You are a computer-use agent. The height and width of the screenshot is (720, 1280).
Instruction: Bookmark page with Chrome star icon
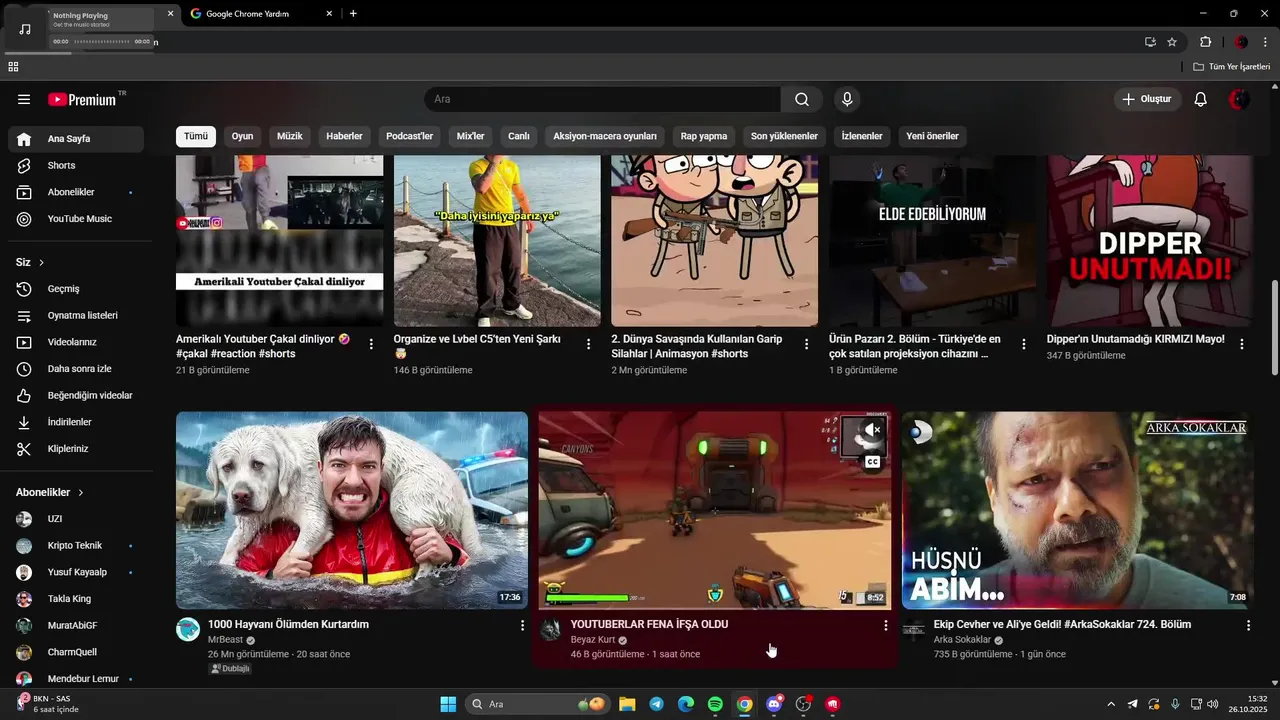tap(1172, 42)
